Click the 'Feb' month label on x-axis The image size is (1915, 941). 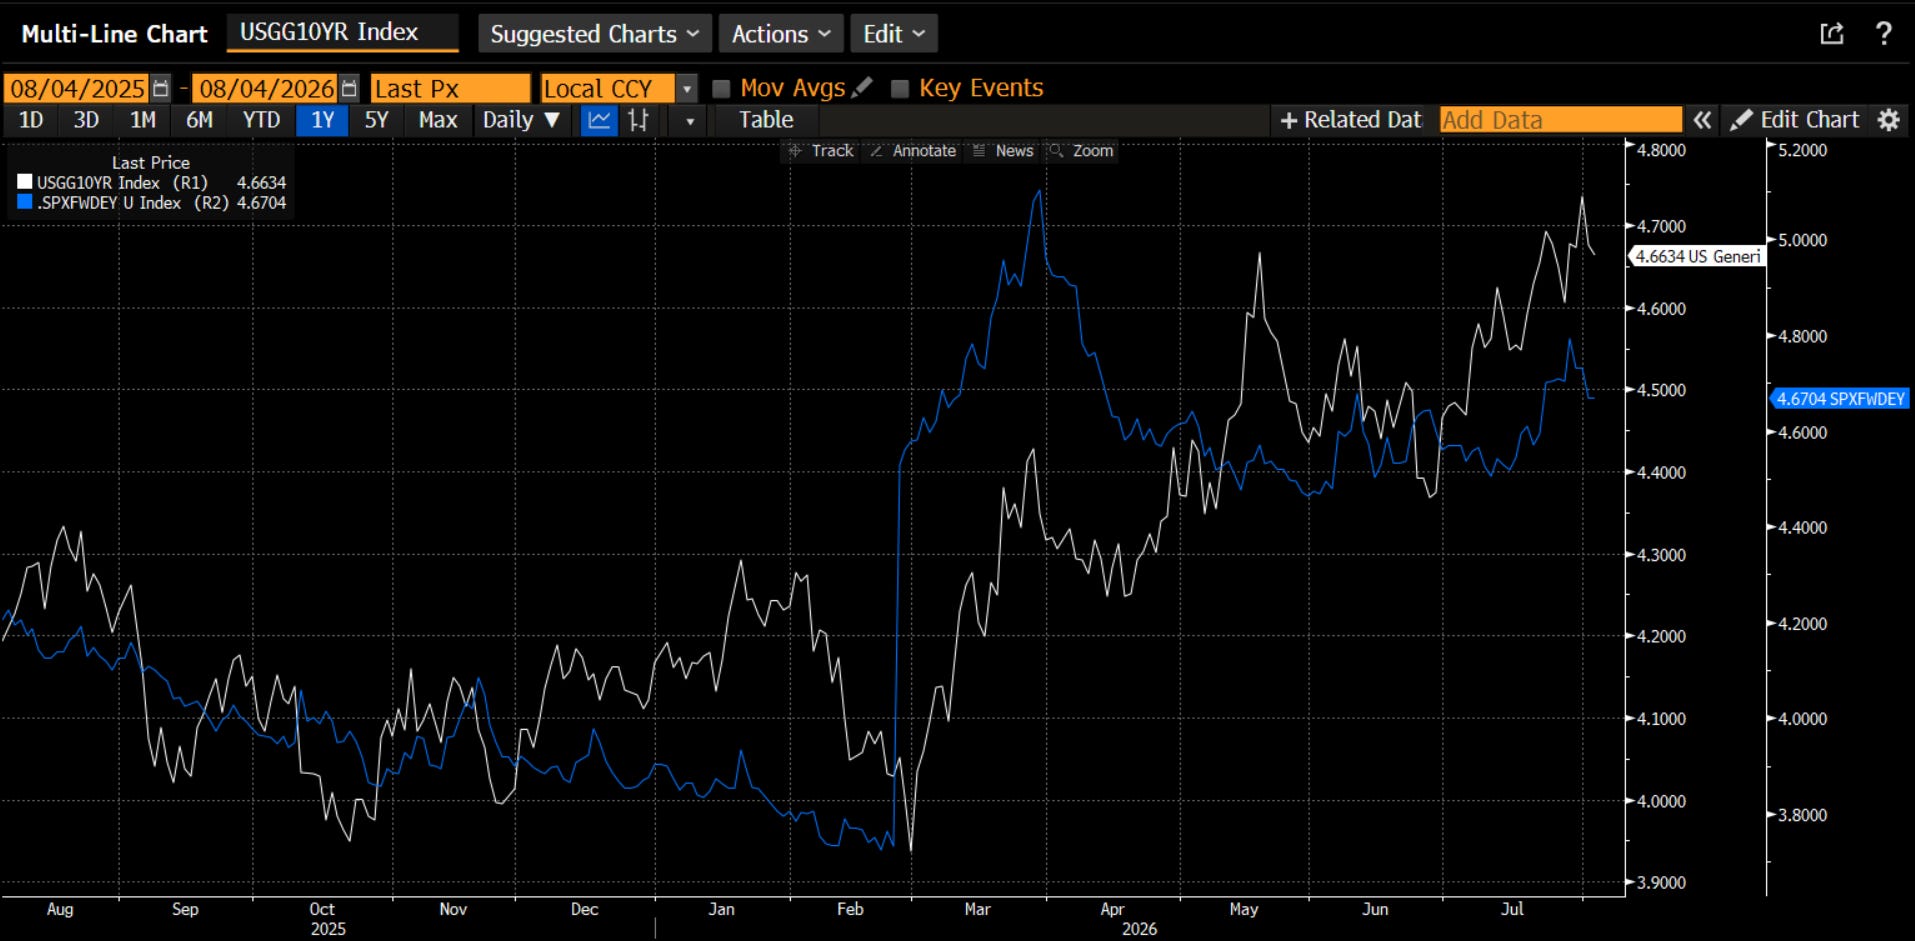[850, 909]
